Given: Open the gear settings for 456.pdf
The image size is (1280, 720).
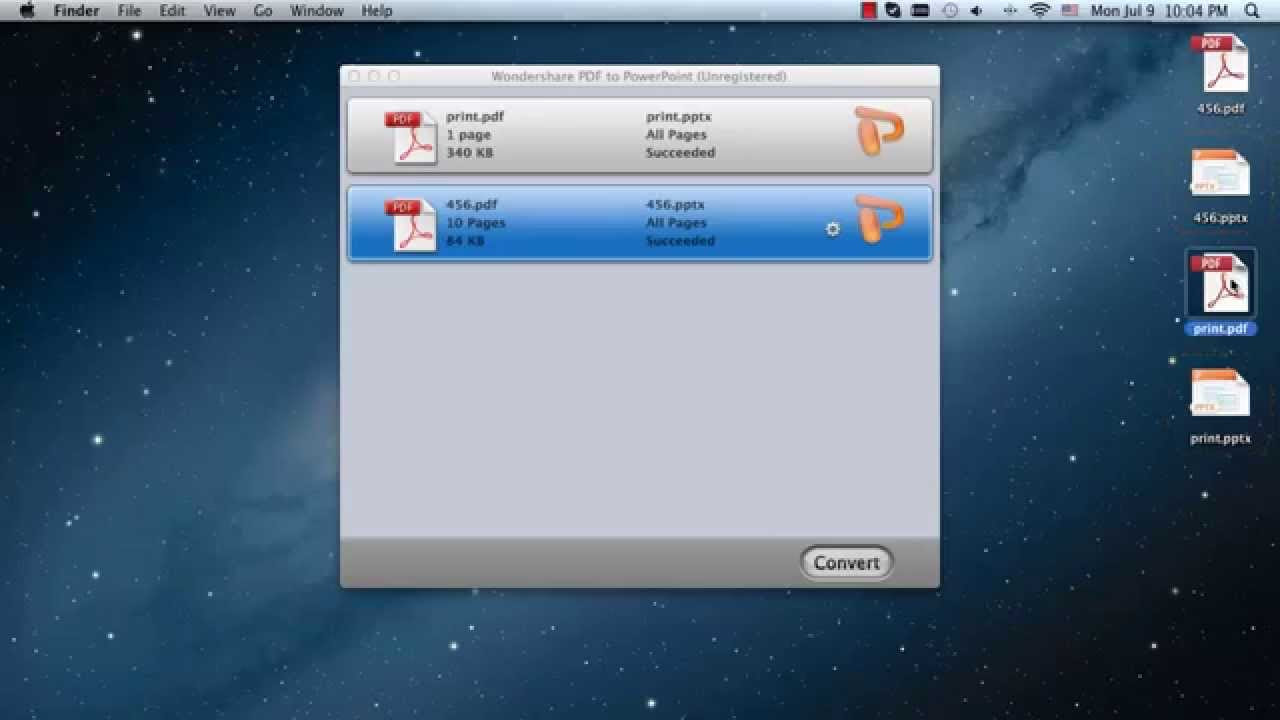Looking at the screenshot, I should 832,229.
